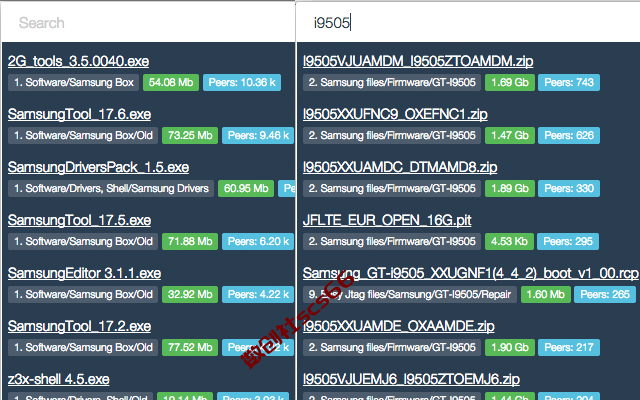Click the 1.60 Mb size badge
Screen dimensions: 640x400
click(x=545, y=295)
